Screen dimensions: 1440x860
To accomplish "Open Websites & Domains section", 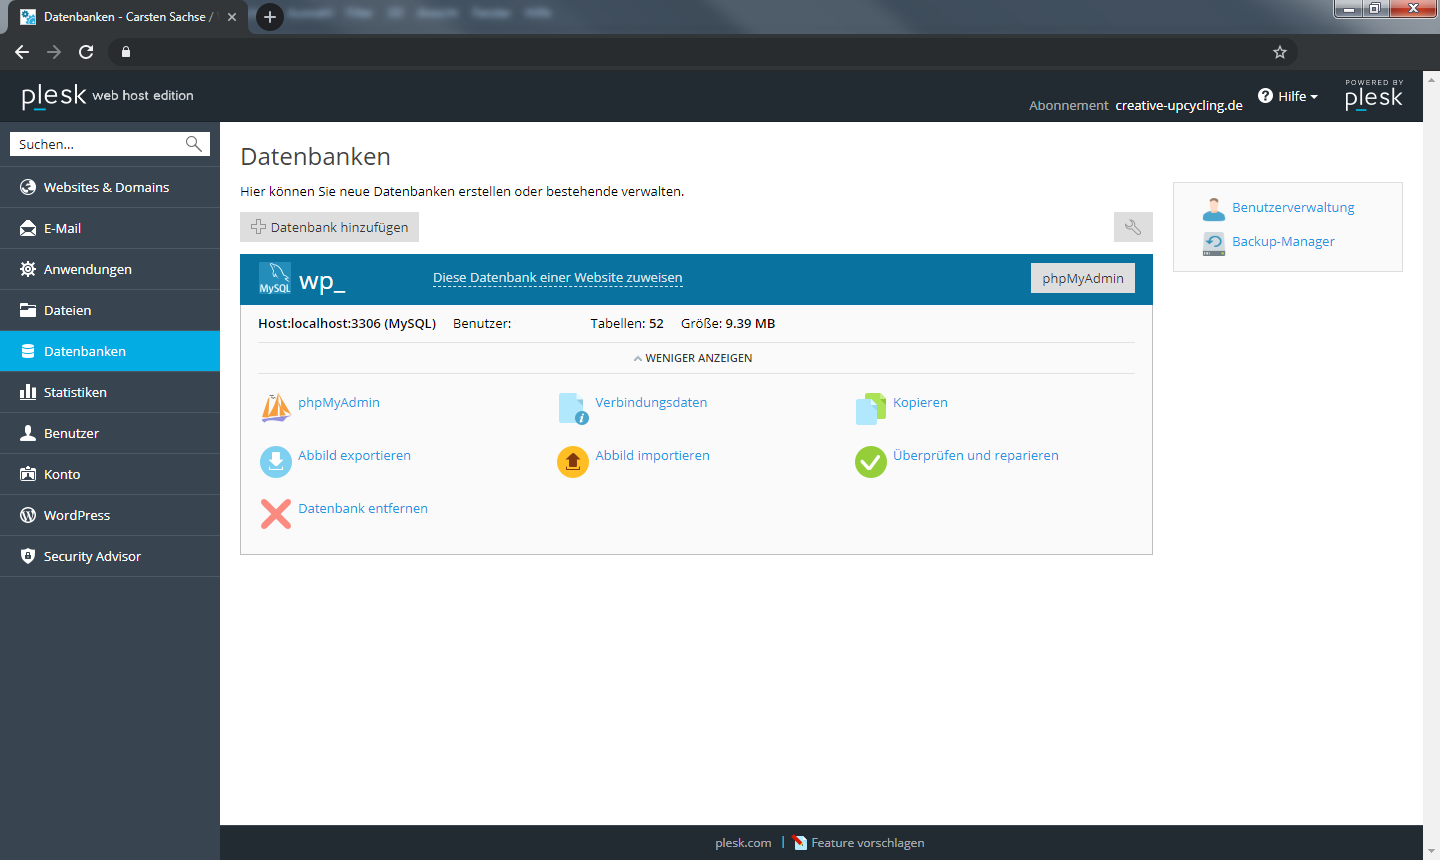I will [x=110, y=187].
